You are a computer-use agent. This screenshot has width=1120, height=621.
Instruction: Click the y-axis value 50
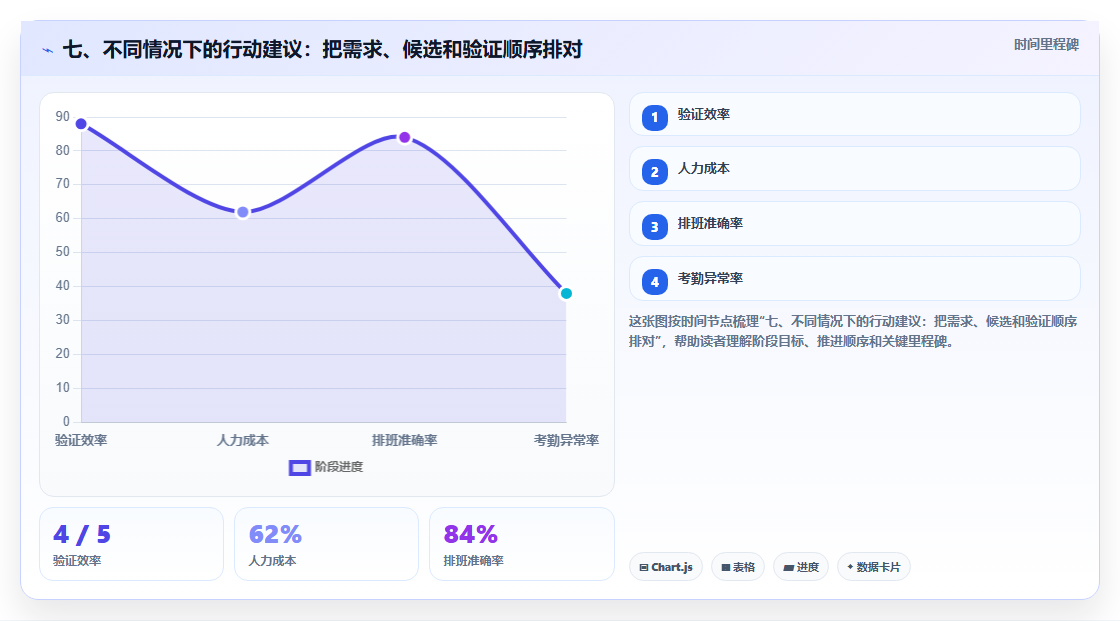click(x=63, y=252)
